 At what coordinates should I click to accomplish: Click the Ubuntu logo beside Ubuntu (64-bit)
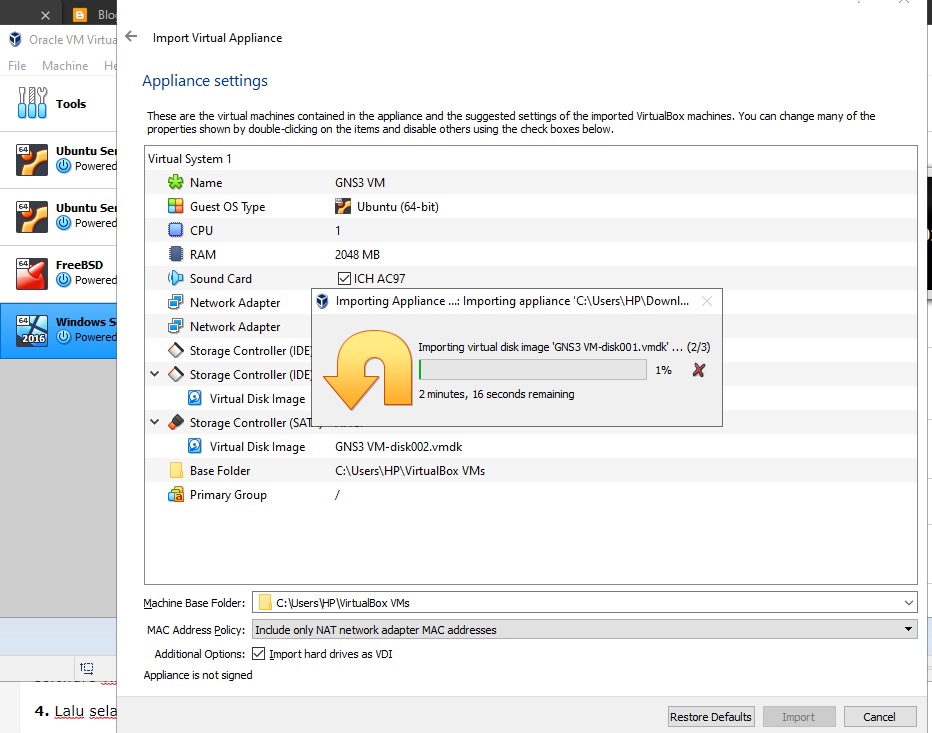(x=343, y=206)
